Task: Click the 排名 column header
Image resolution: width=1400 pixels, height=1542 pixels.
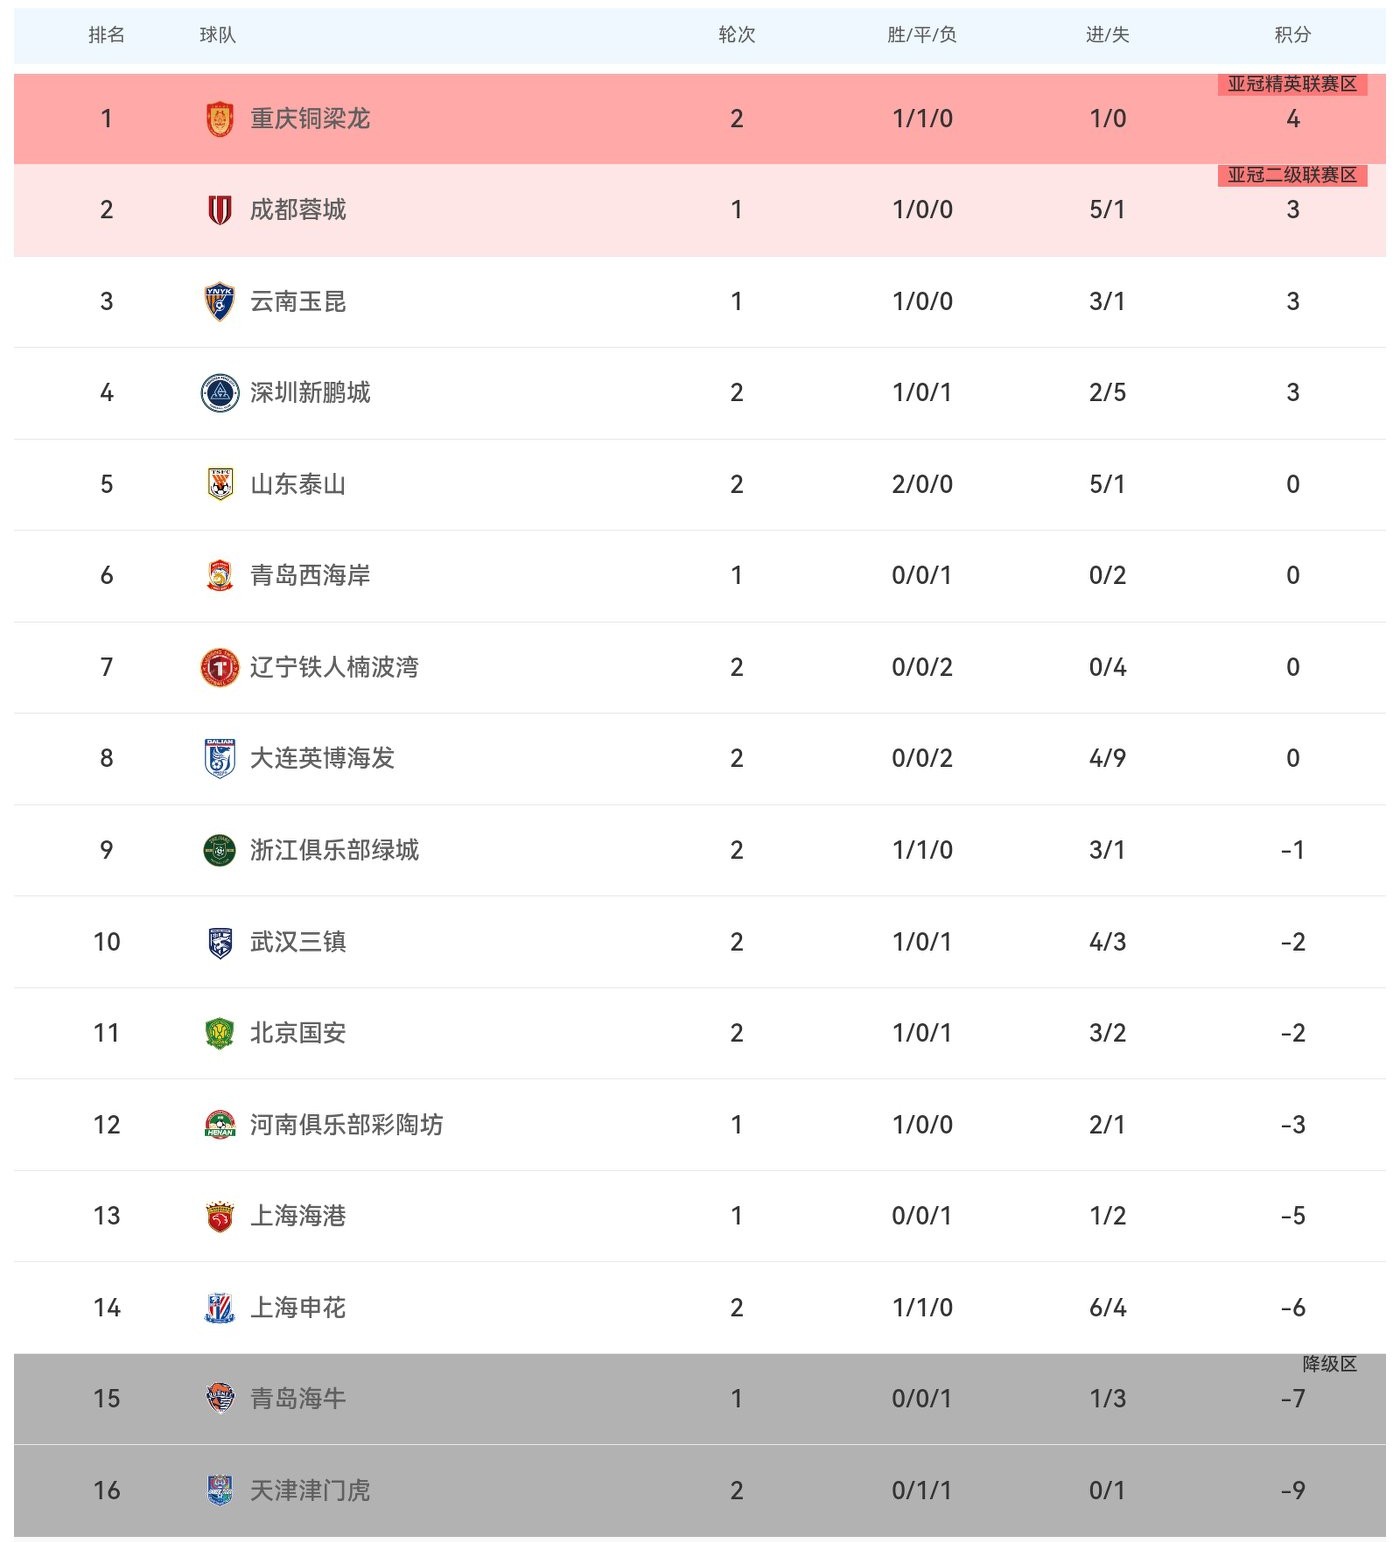Action: pyautogui.click(x=106, y=35)
